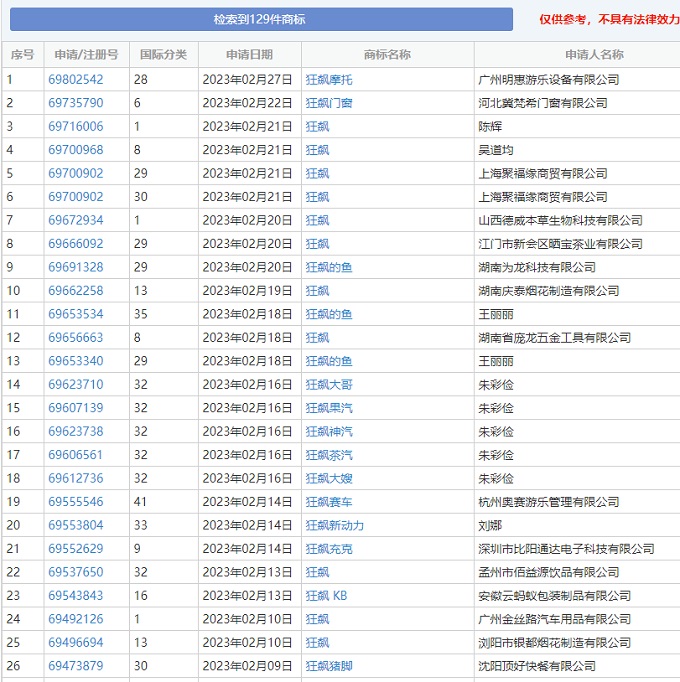Image resolution: width=680 pixels, height=682 pixels.
Task: Select applicant 湖南庆泰烟花制造有限公司
Action: point(549,291)
